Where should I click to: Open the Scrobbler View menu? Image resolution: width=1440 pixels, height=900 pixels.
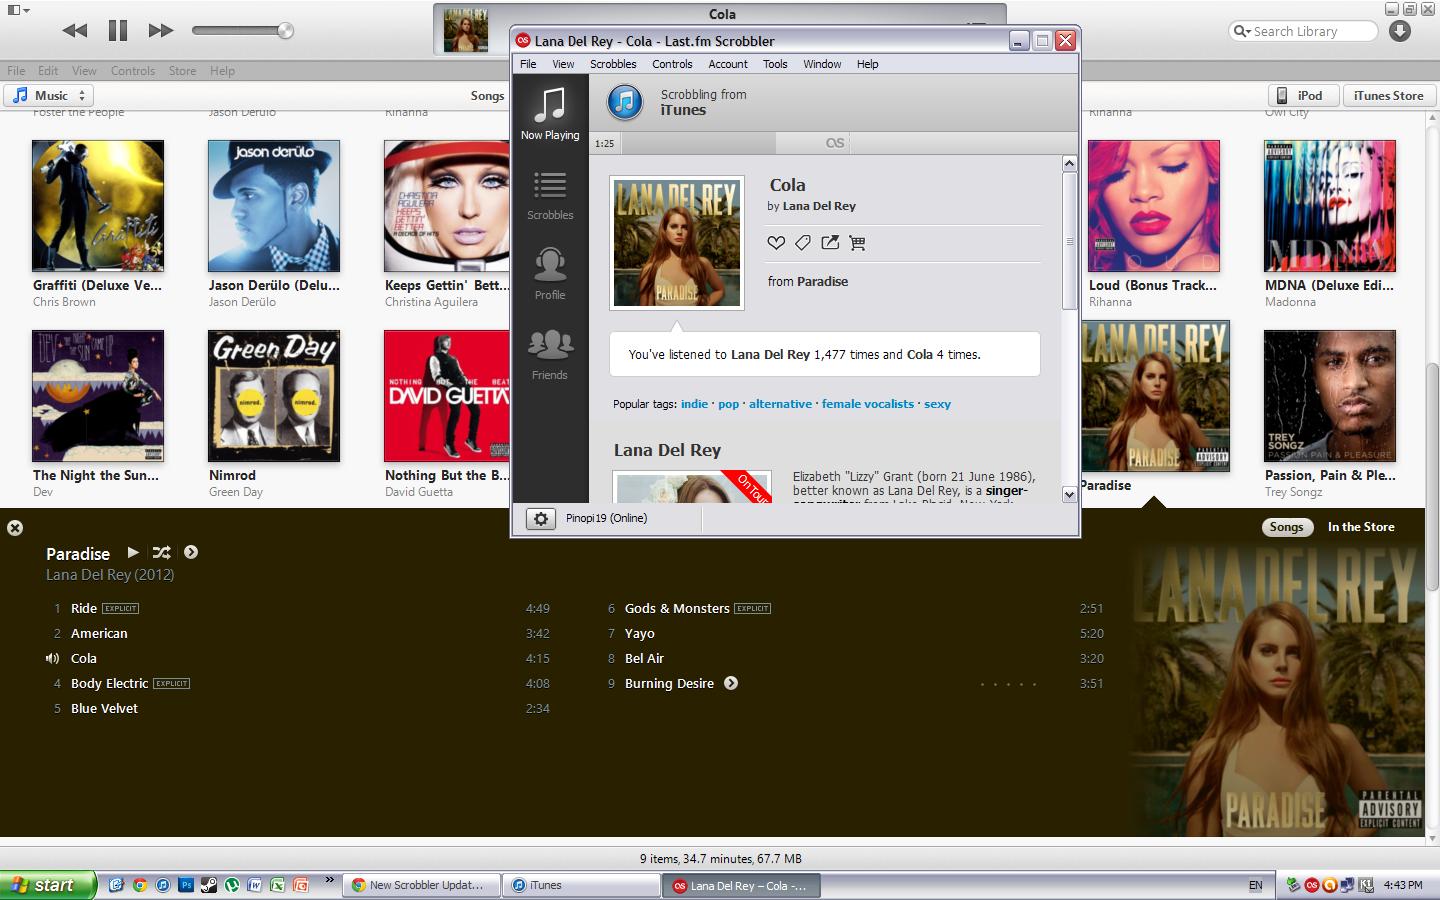(563, 63)
